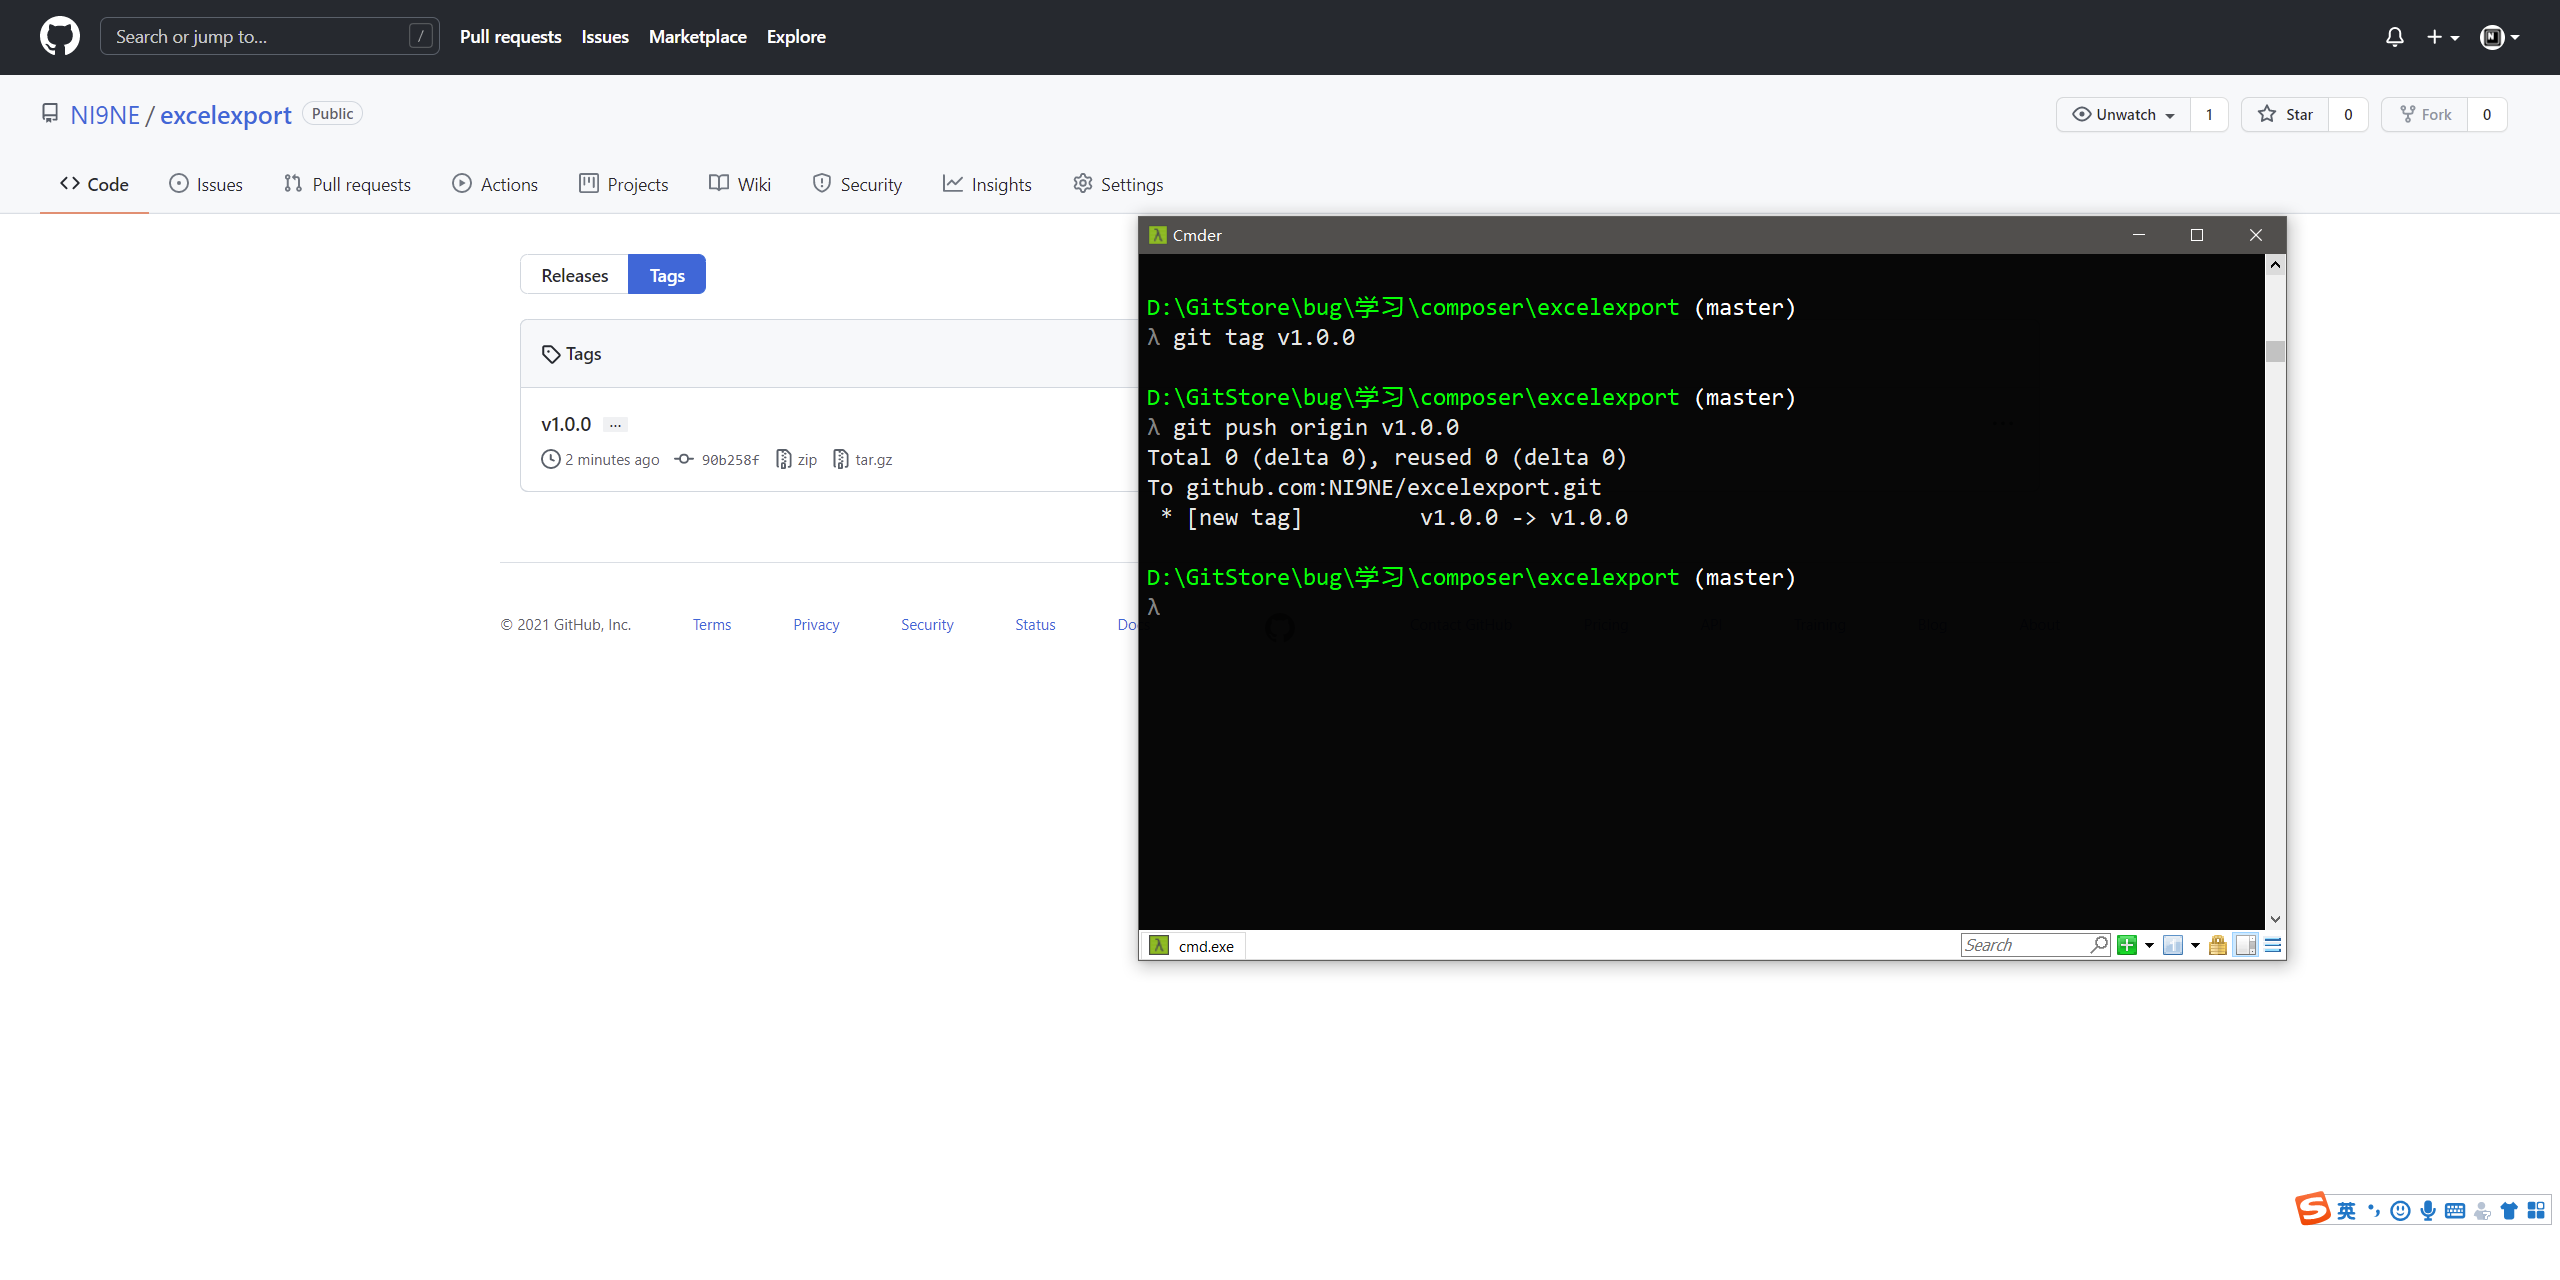Toggle Sogou English/Chinese input mode

[2346, 1211]
